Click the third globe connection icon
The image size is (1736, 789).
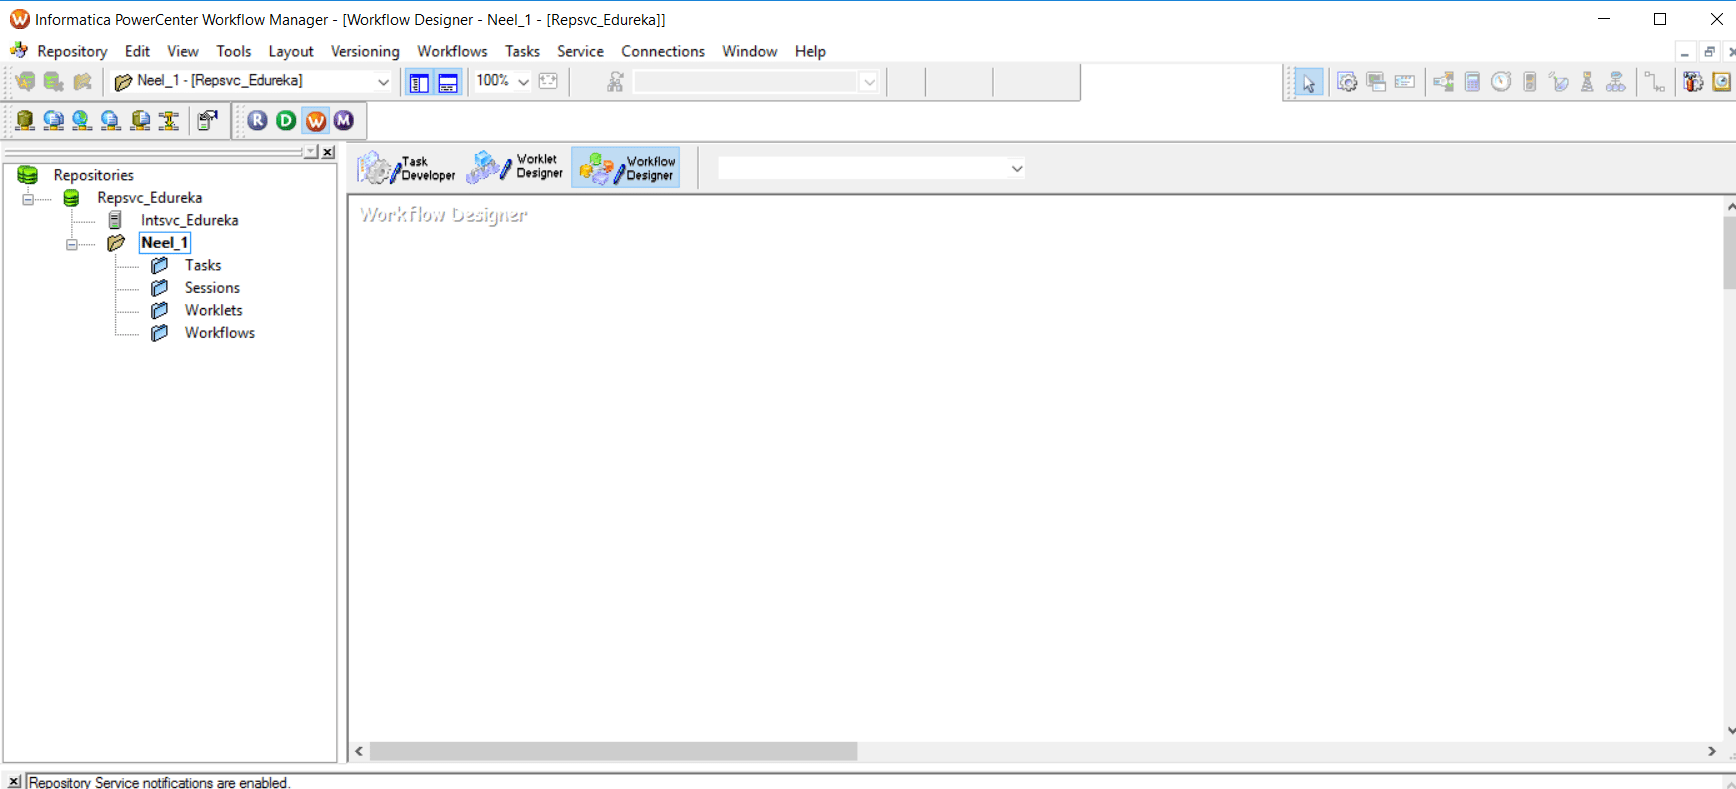point(111,120)
